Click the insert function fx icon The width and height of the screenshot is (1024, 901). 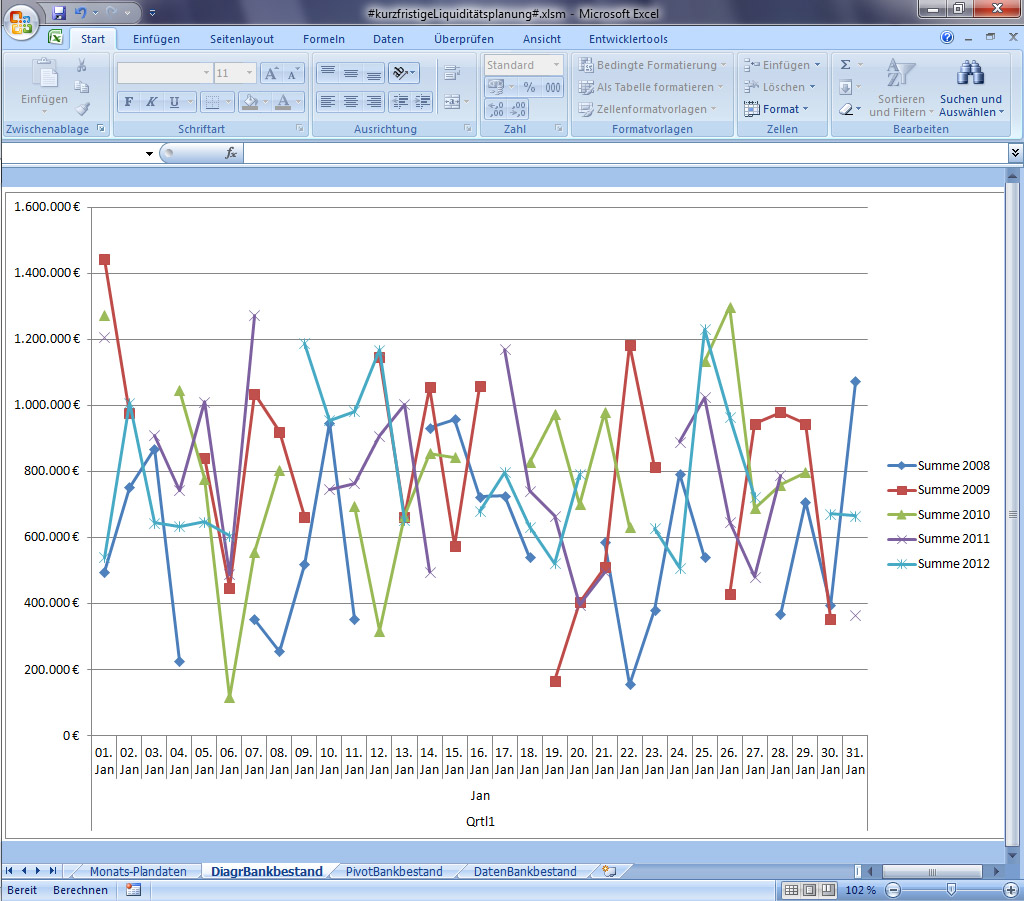click(231, 153)
